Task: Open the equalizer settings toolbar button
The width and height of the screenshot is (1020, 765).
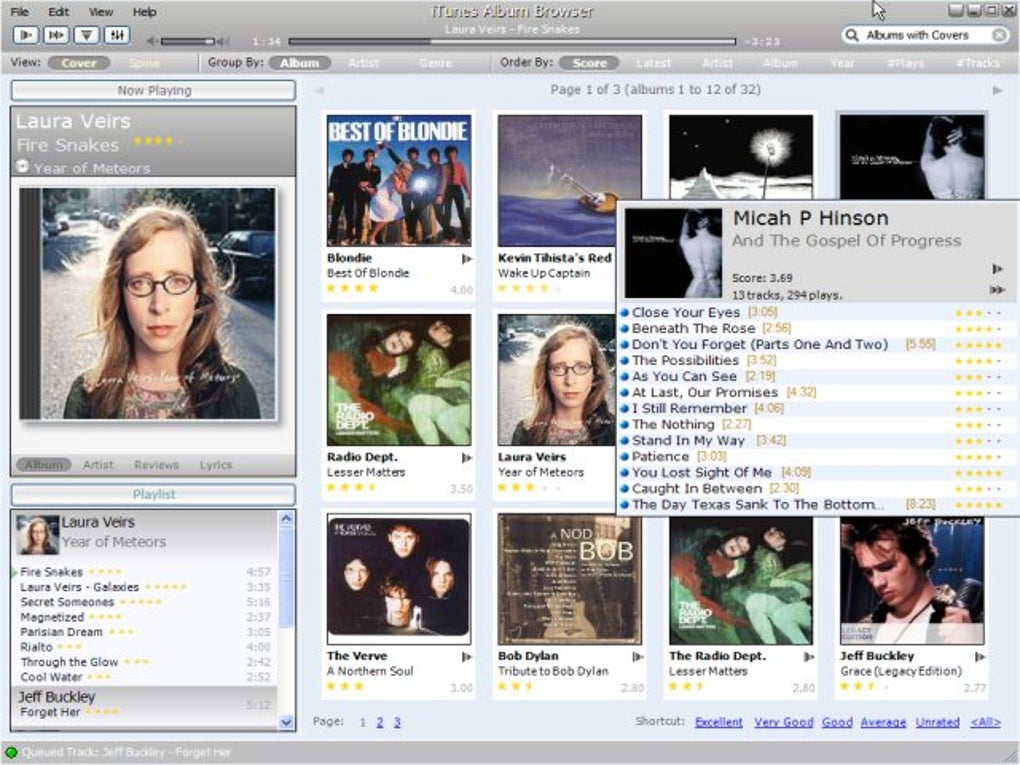Action: (117, 34)
